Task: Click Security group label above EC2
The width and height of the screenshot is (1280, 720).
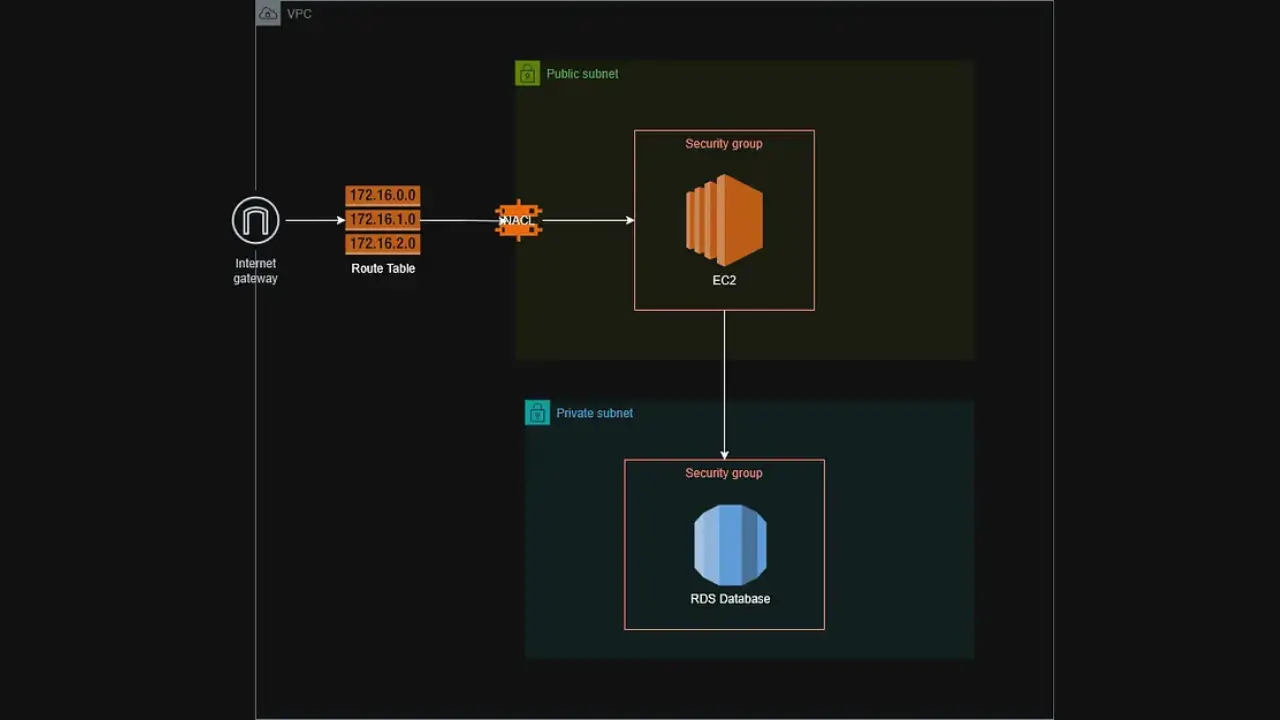Action: [724, 144]
